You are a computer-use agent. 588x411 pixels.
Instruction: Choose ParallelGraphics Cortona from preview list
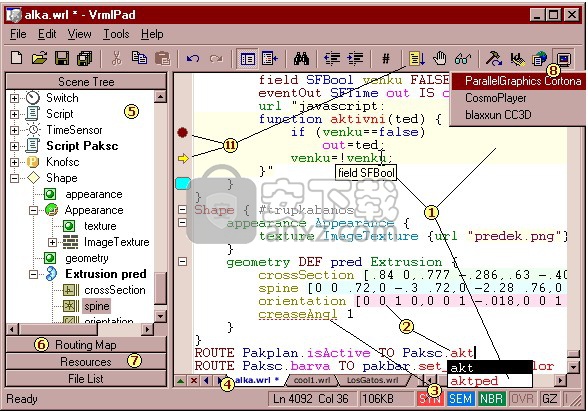pyautogui.click(x=518, y=81)
